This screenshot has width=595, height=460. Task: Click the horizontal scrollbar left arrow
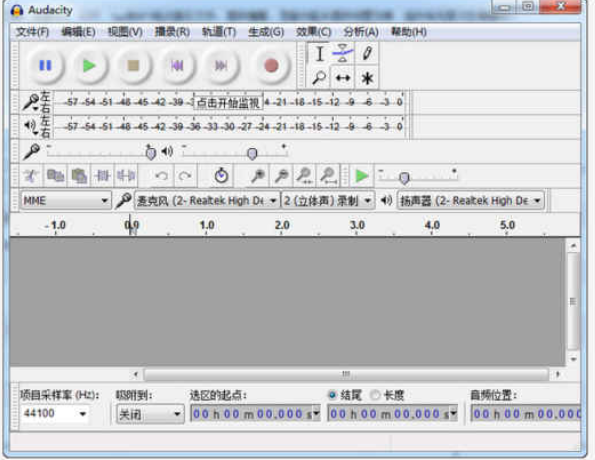click(x=136, y=374)
